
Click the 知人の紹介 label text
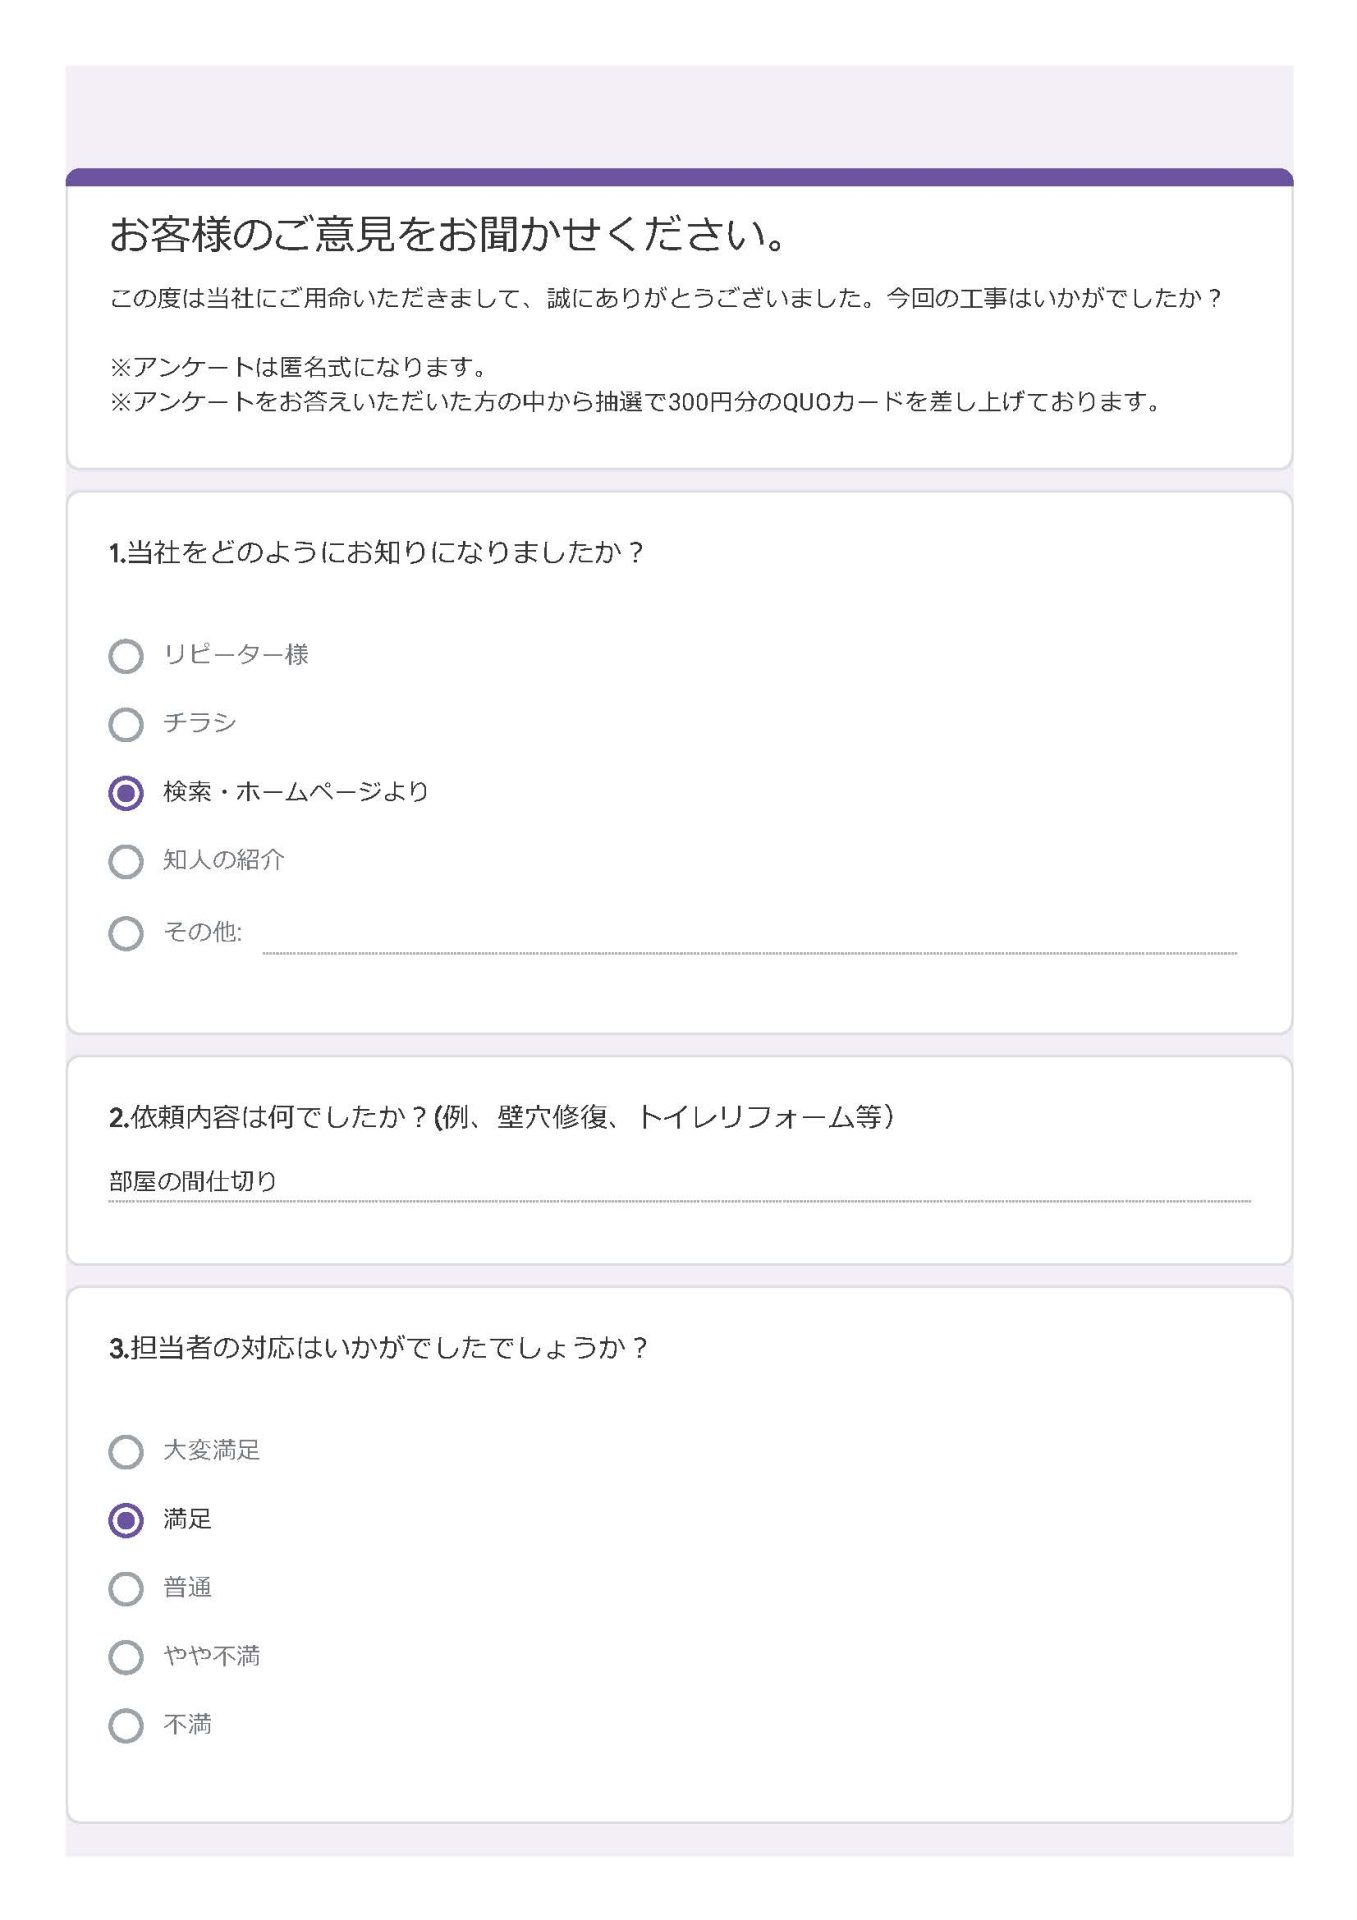[224, 860]
